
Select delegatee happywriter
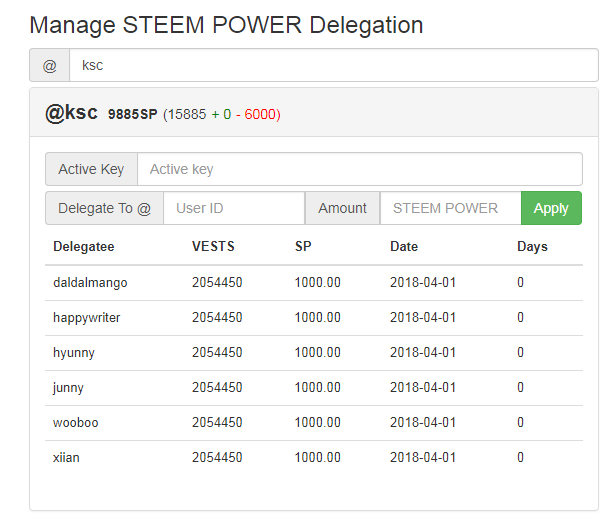pyautogui.click(x=87, y=318)
